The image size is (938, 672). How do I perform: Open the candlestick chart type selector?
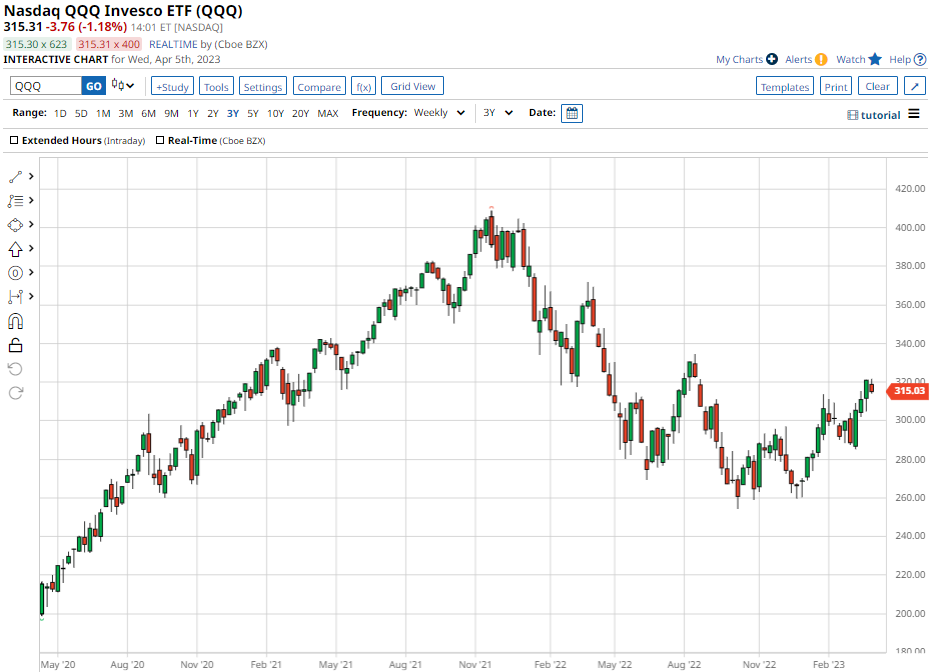click(123, 86)
